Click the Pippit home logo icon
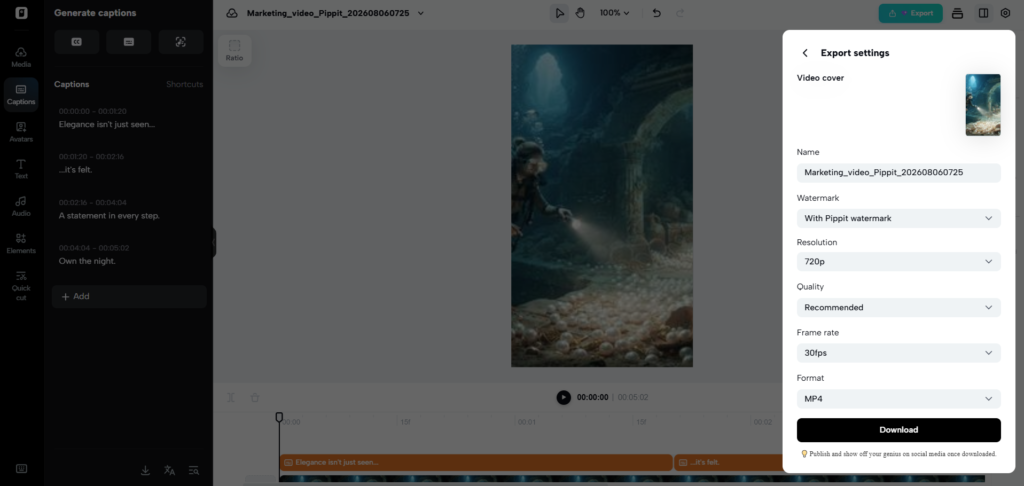This screenshot has width=1024, height=486. pyautogui.click(x=22, y=13)
